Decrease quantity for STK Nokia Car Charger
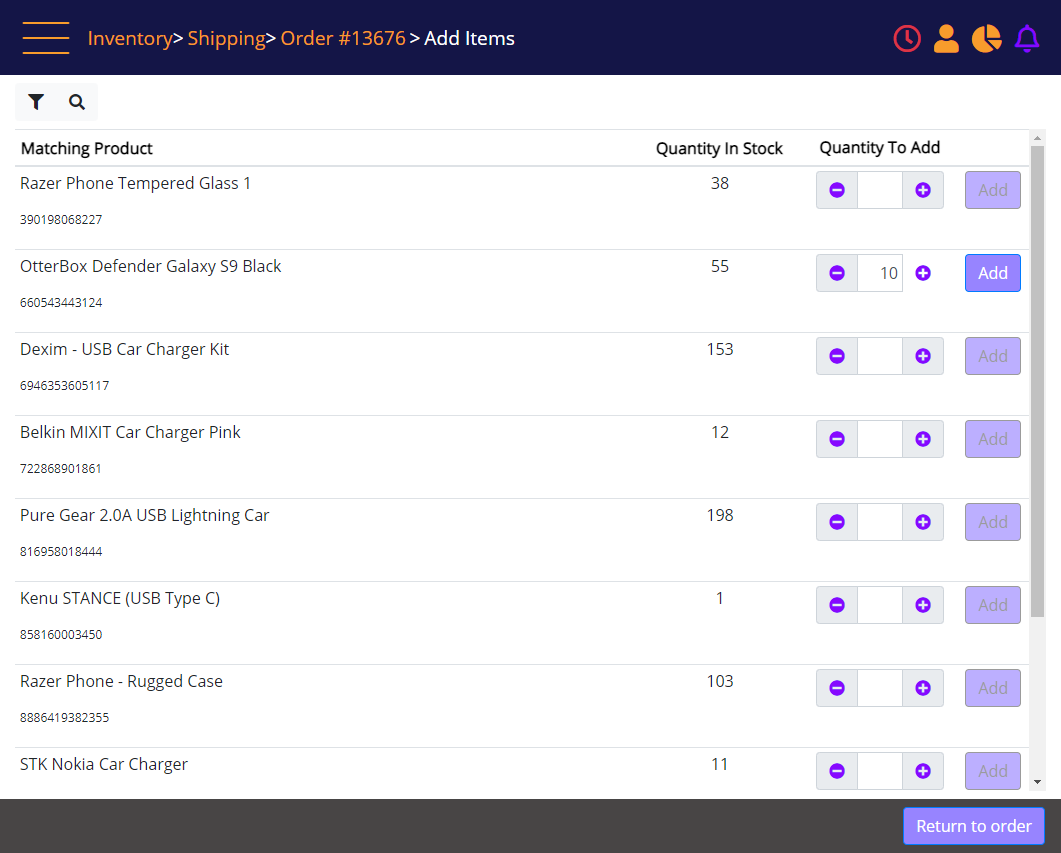This screenshot has height=853, width=1061. click(837, 771)
